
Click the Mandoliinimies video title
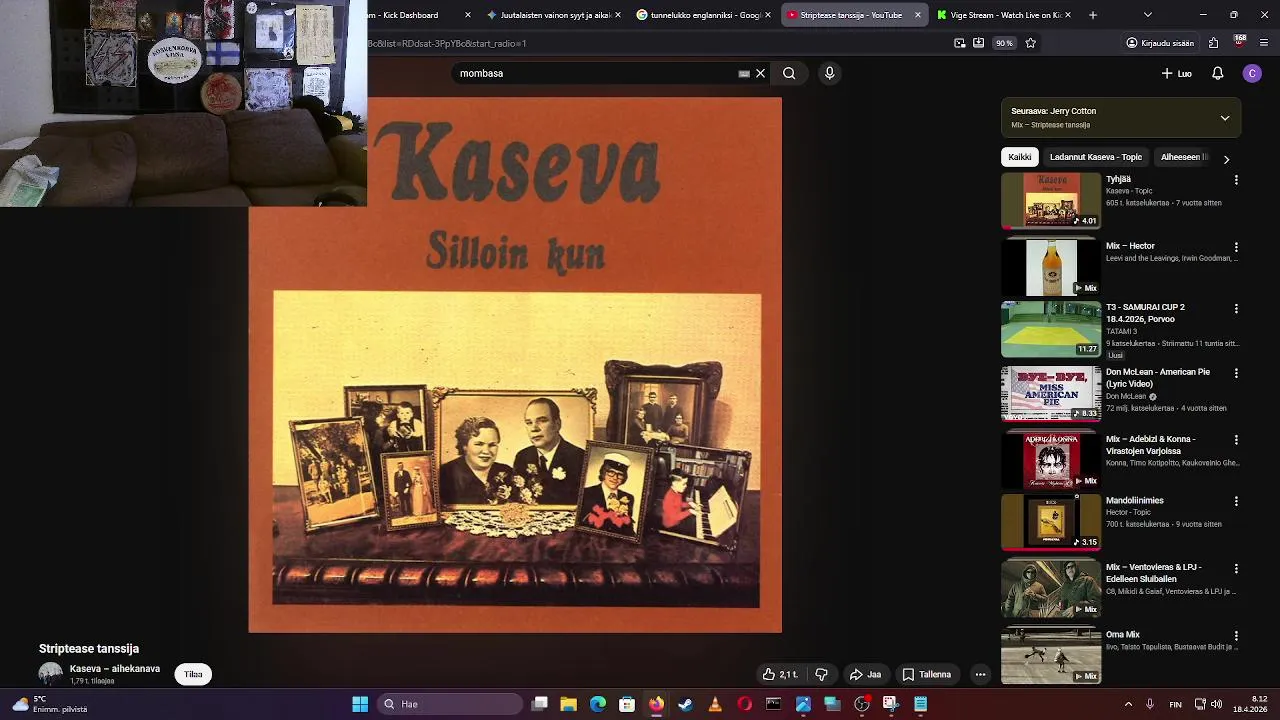(x=1134, y=500)
